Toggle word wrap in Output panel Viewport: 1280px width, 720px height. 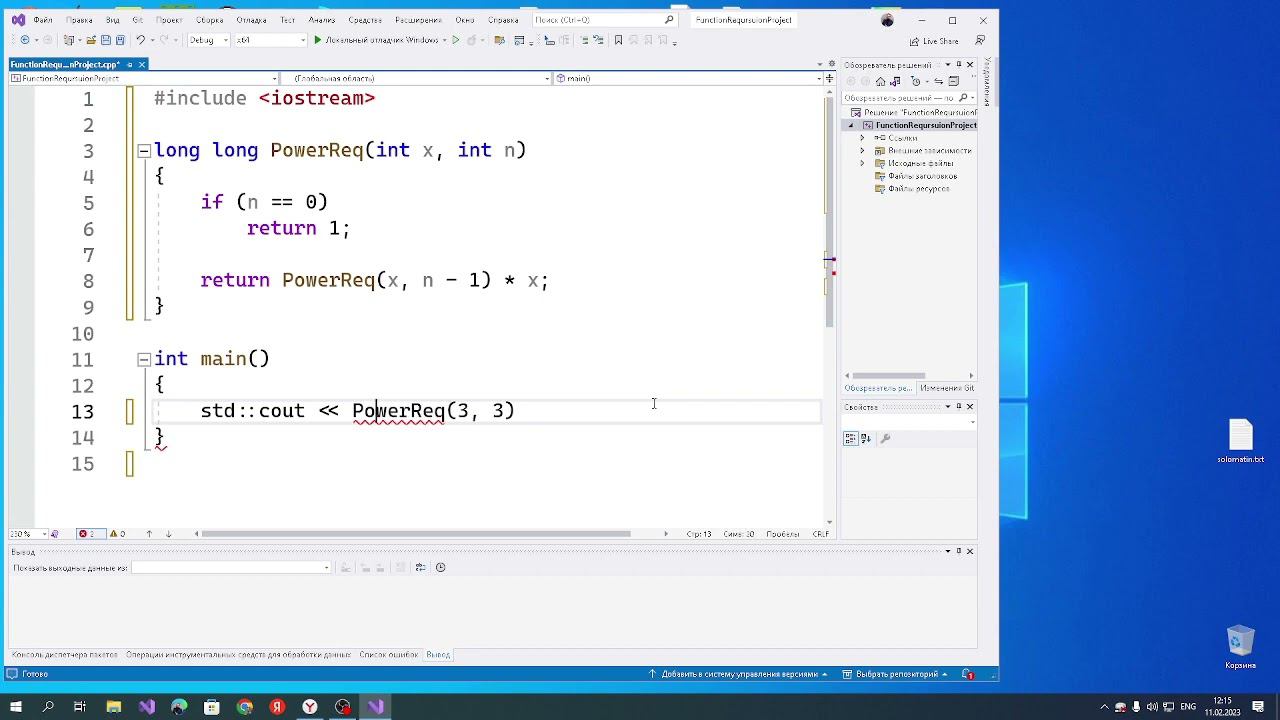coord(420,567)
